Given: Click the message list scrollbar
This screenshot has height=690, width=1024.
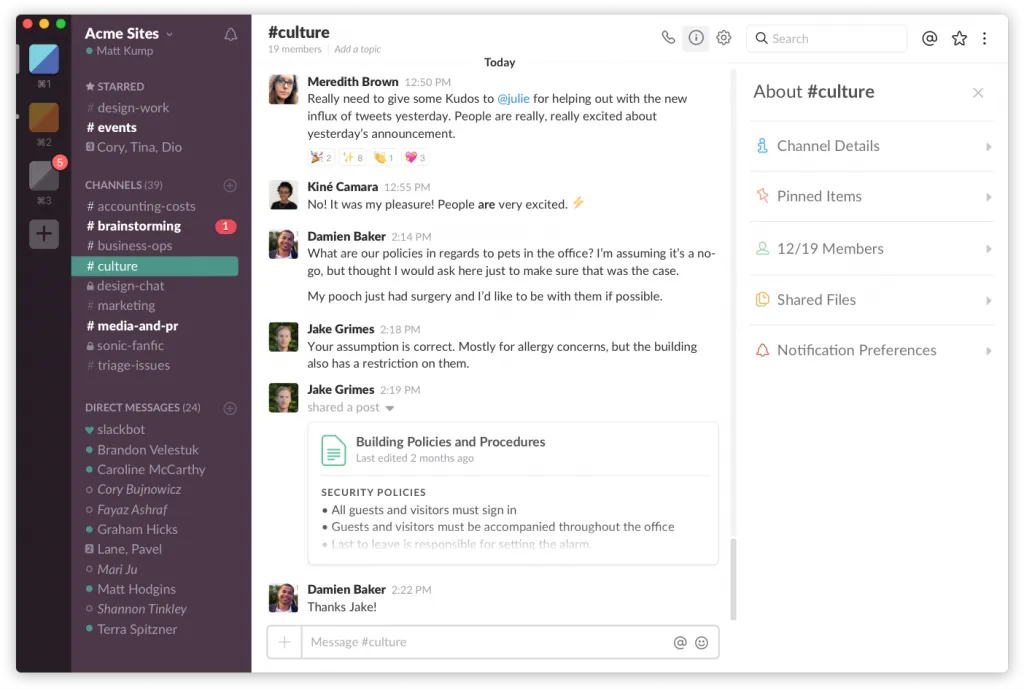Looking at the screenshot, I should coord(733,579).
